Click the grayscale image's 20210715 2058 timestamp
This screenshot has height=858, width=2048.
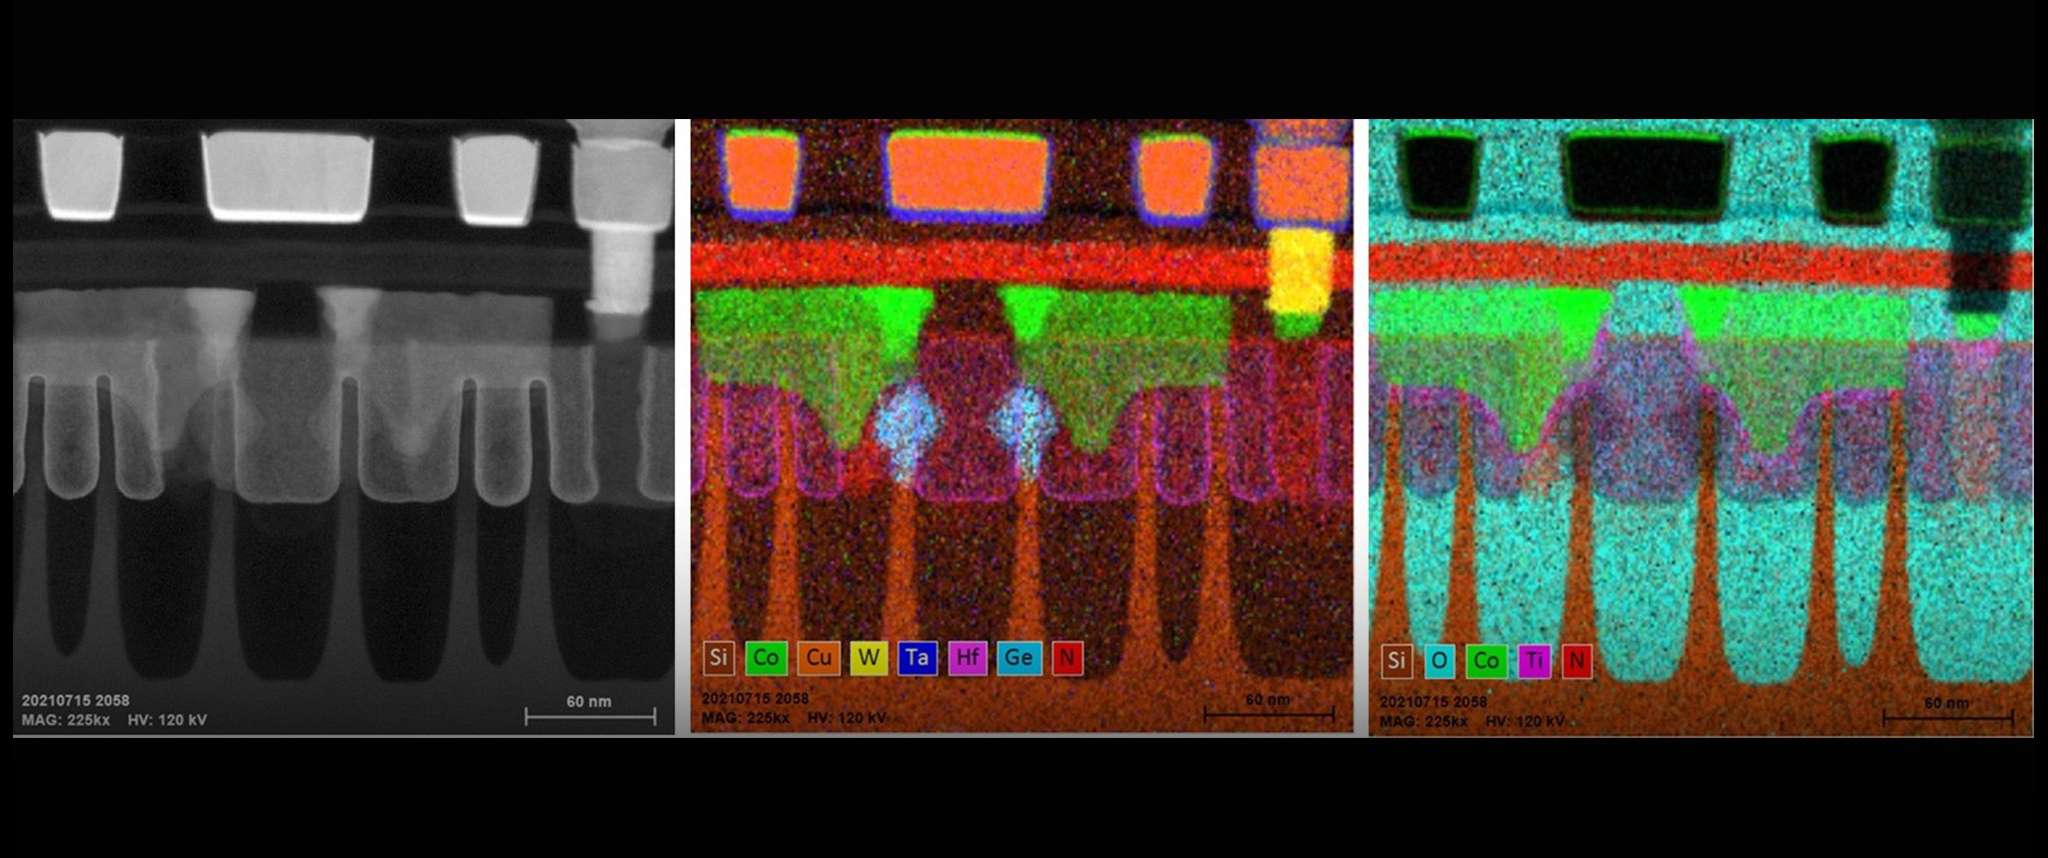tap(76, 700)
